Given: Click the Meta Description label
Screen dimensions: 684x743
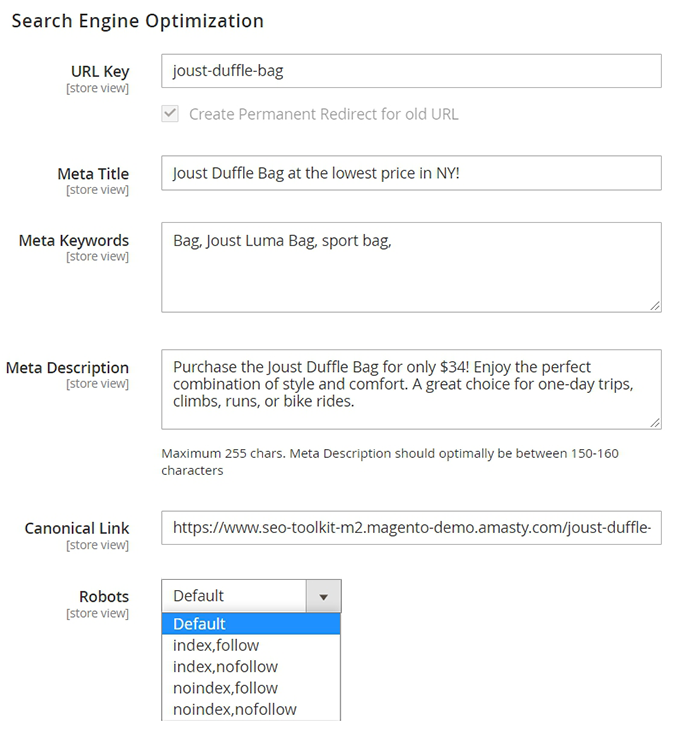Looking at the screenshot, I should pyautogui.click(x=67, y=368).
